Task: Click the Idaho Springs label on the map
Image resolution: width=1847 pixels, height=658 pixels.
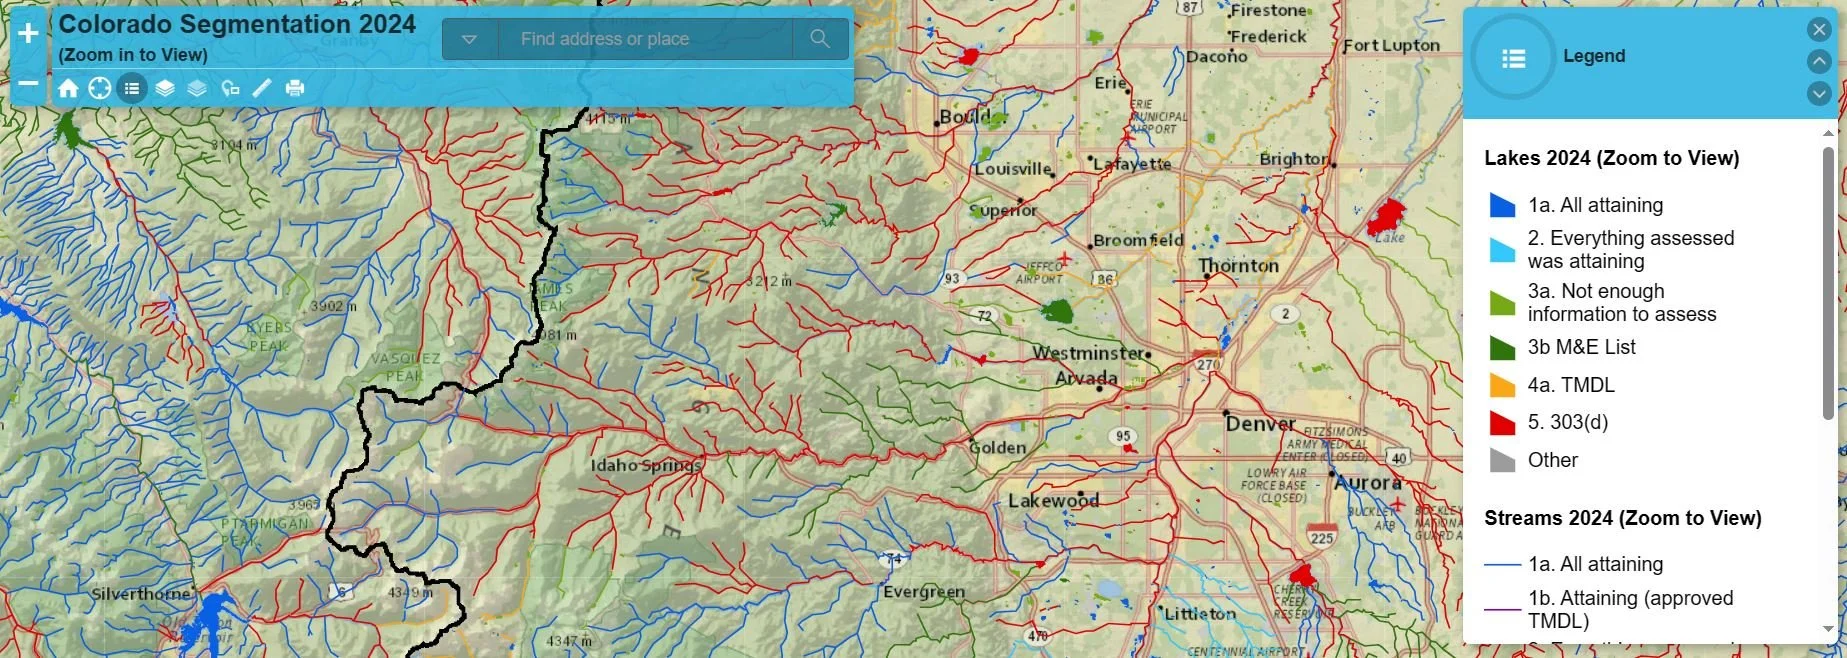Action: pyautogui.click(x=645, y=465)
